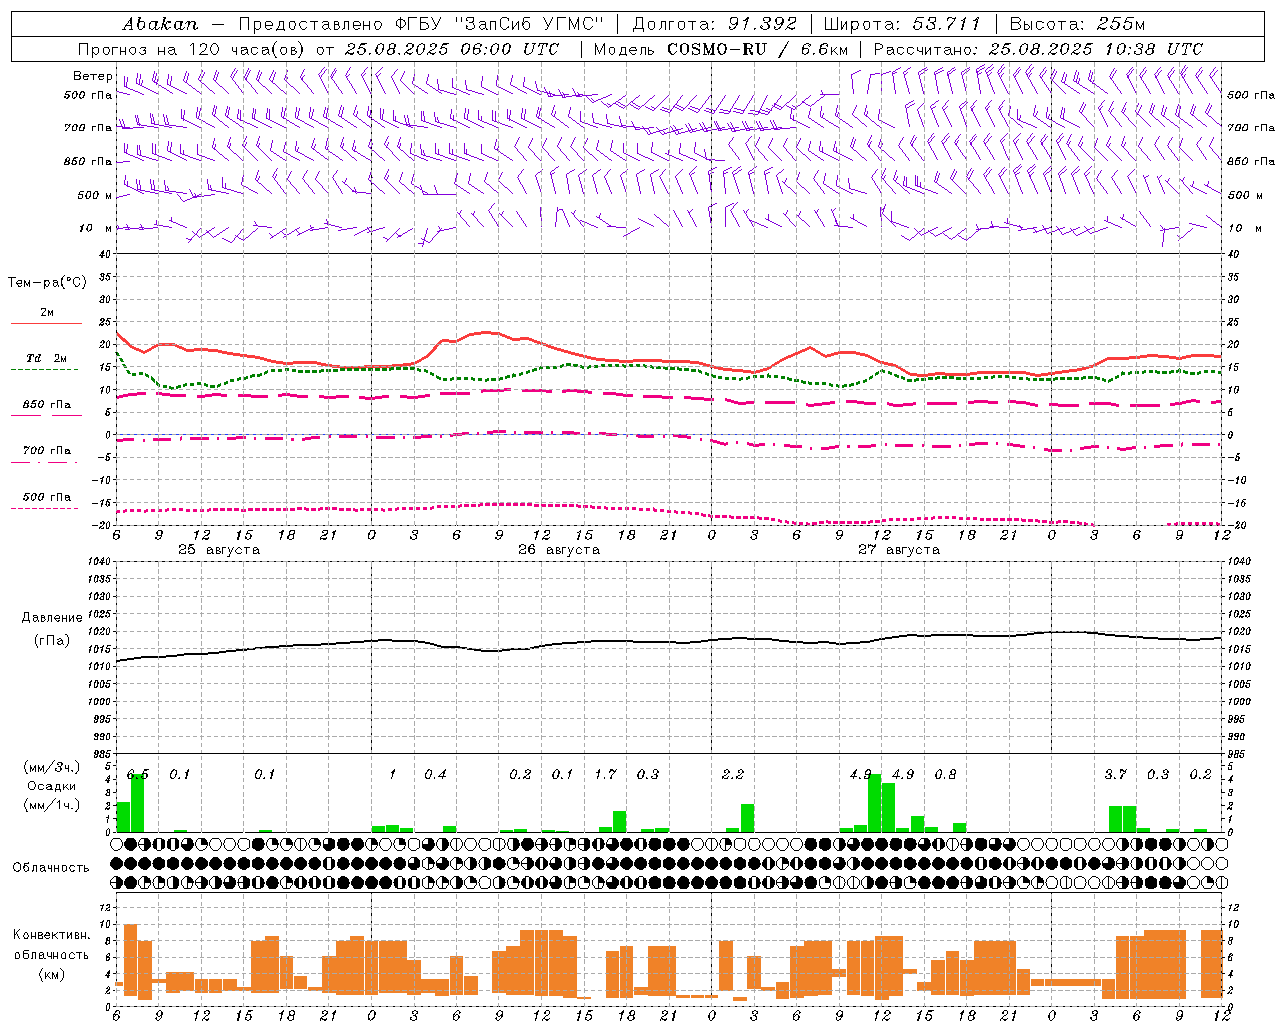Click the elevation text "Высота: 255м"

(1077, 24)
